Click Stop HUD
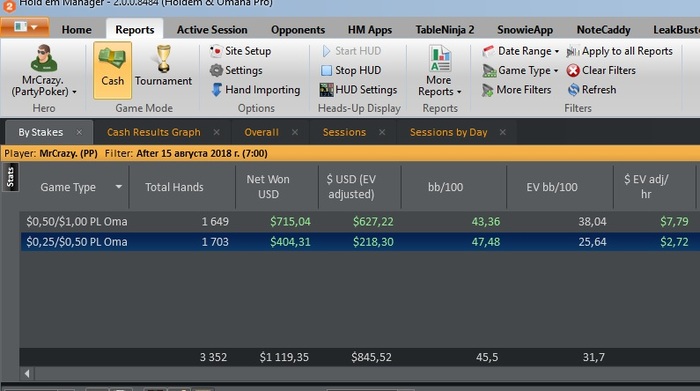The width and height of the screenshot is (700, 391). (x=351, y=70)
